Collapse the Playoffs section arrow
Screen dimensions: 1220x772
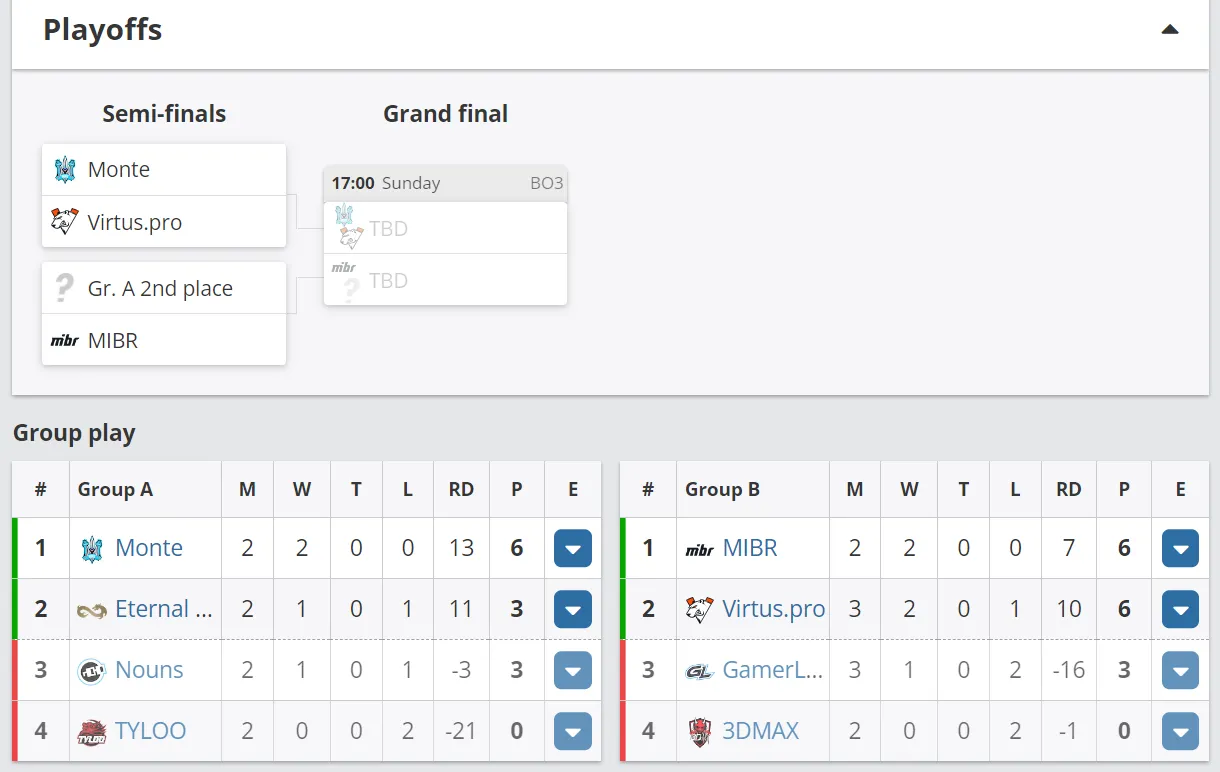pyautogui.click(x=1169, y=30)
